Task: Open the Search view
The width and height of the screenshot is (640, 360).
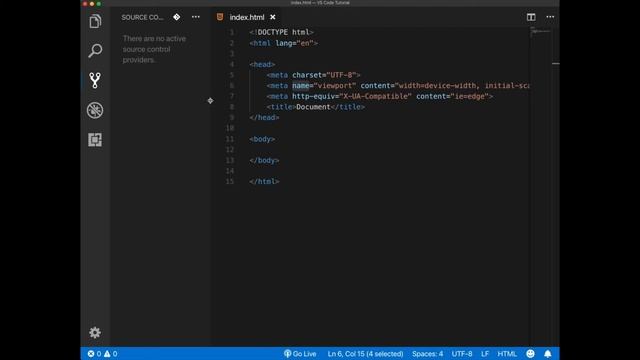Action: [x=95, y=51]
